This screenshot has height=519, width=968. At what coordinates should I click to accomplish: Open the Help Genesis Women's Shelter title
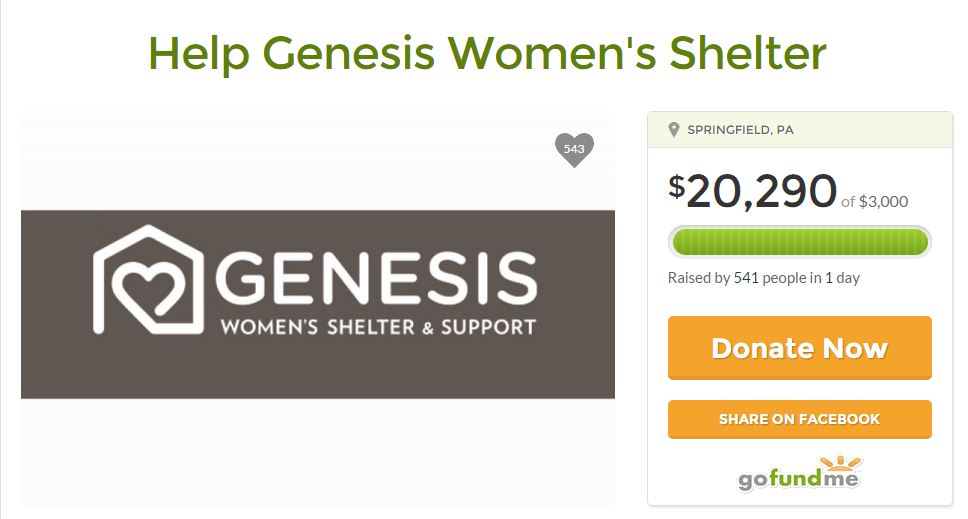click(x=487, y=53)
